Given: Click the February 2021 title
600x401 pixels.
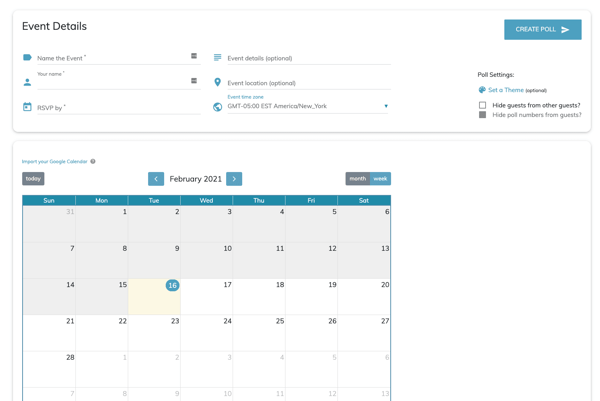Looking at the screenshot, I should 196,179.
